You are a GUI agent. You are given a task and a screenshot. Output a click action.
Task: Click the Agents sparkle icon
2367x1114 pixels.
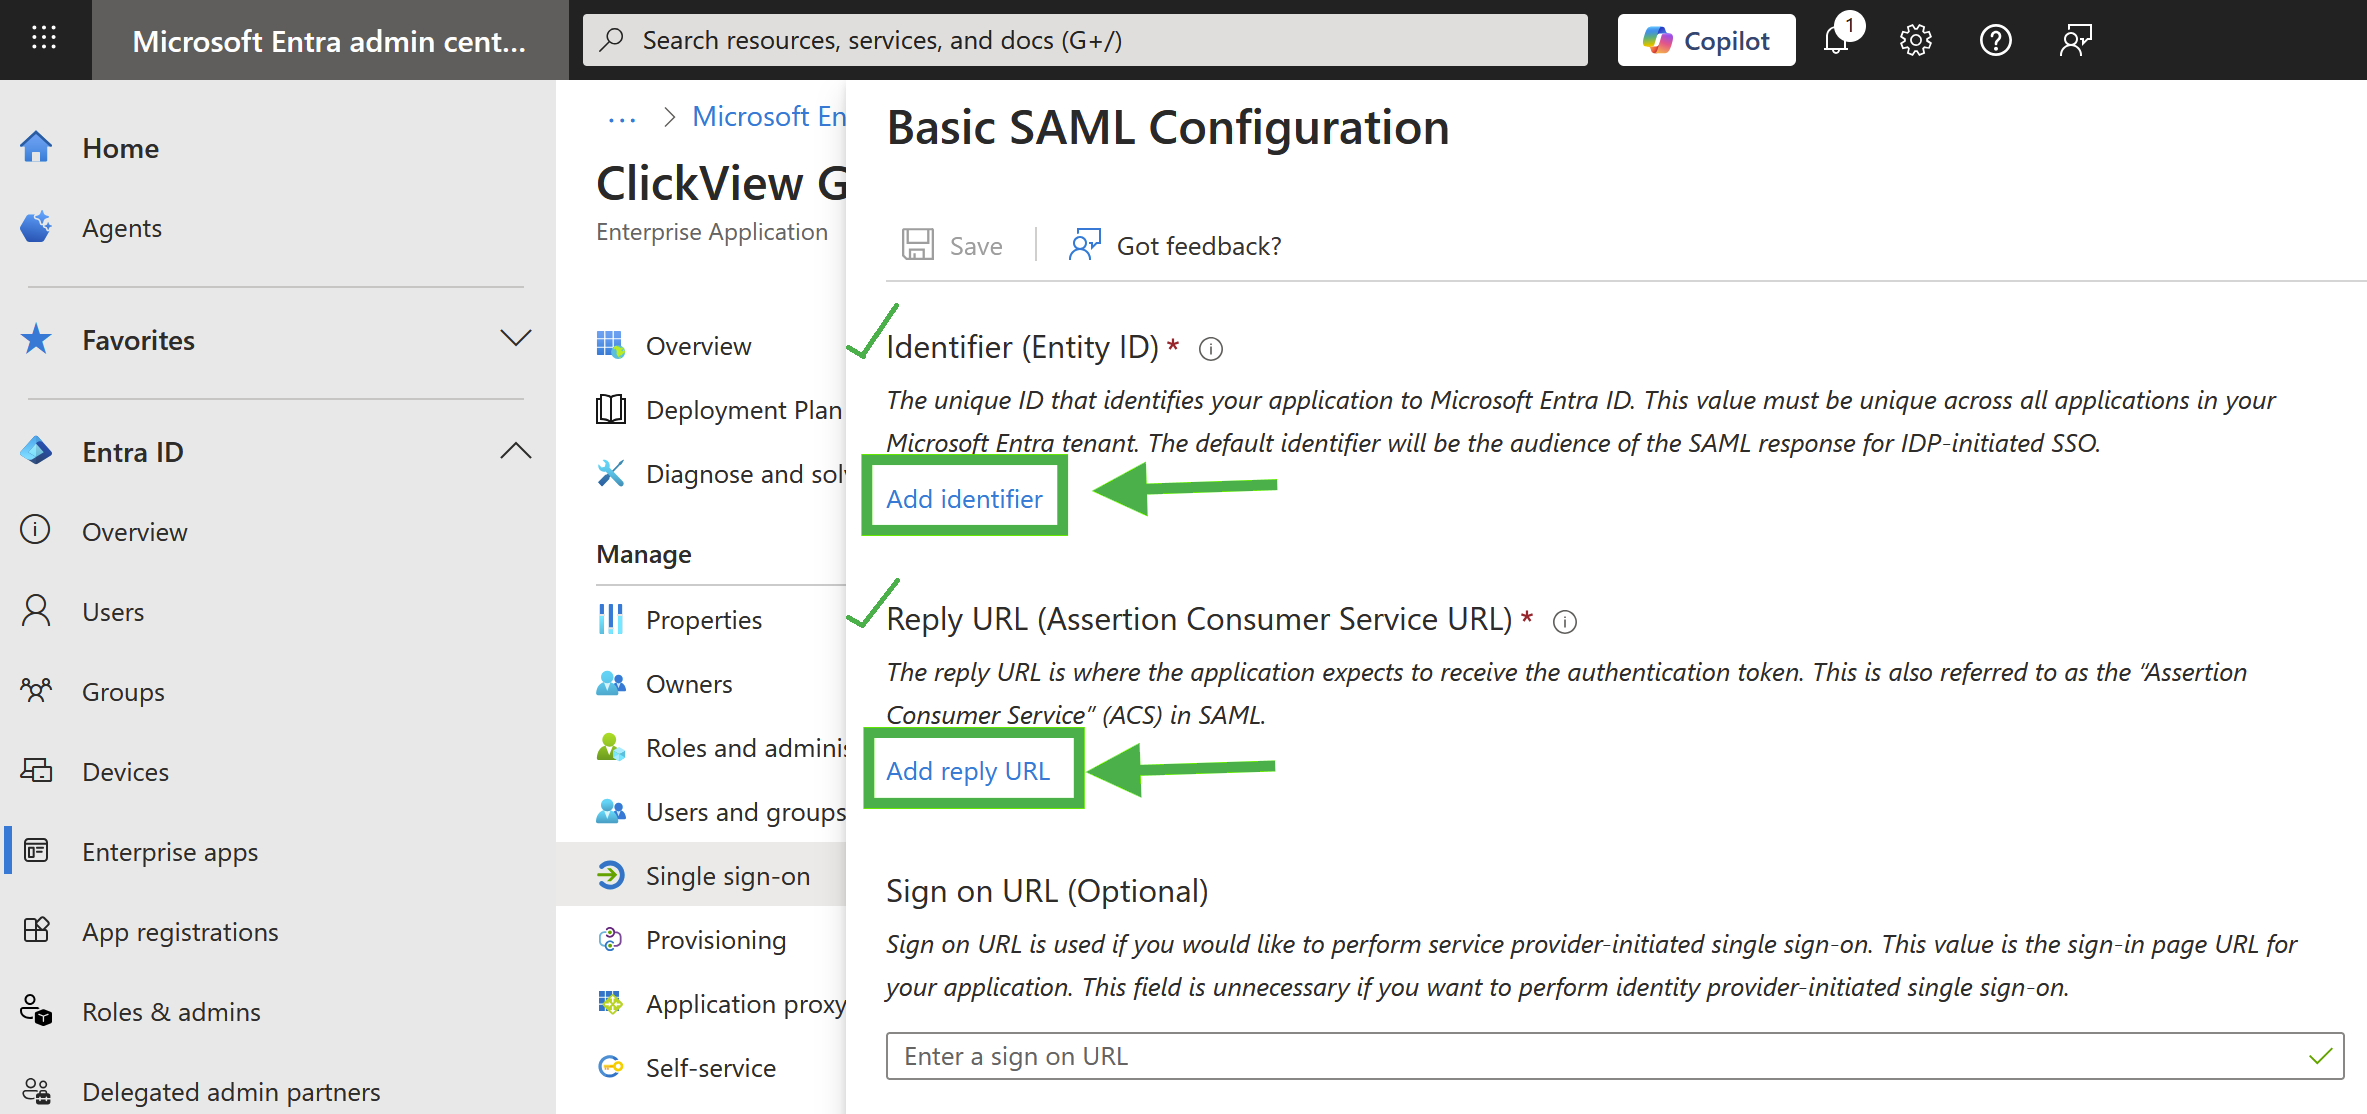(36, 227)
